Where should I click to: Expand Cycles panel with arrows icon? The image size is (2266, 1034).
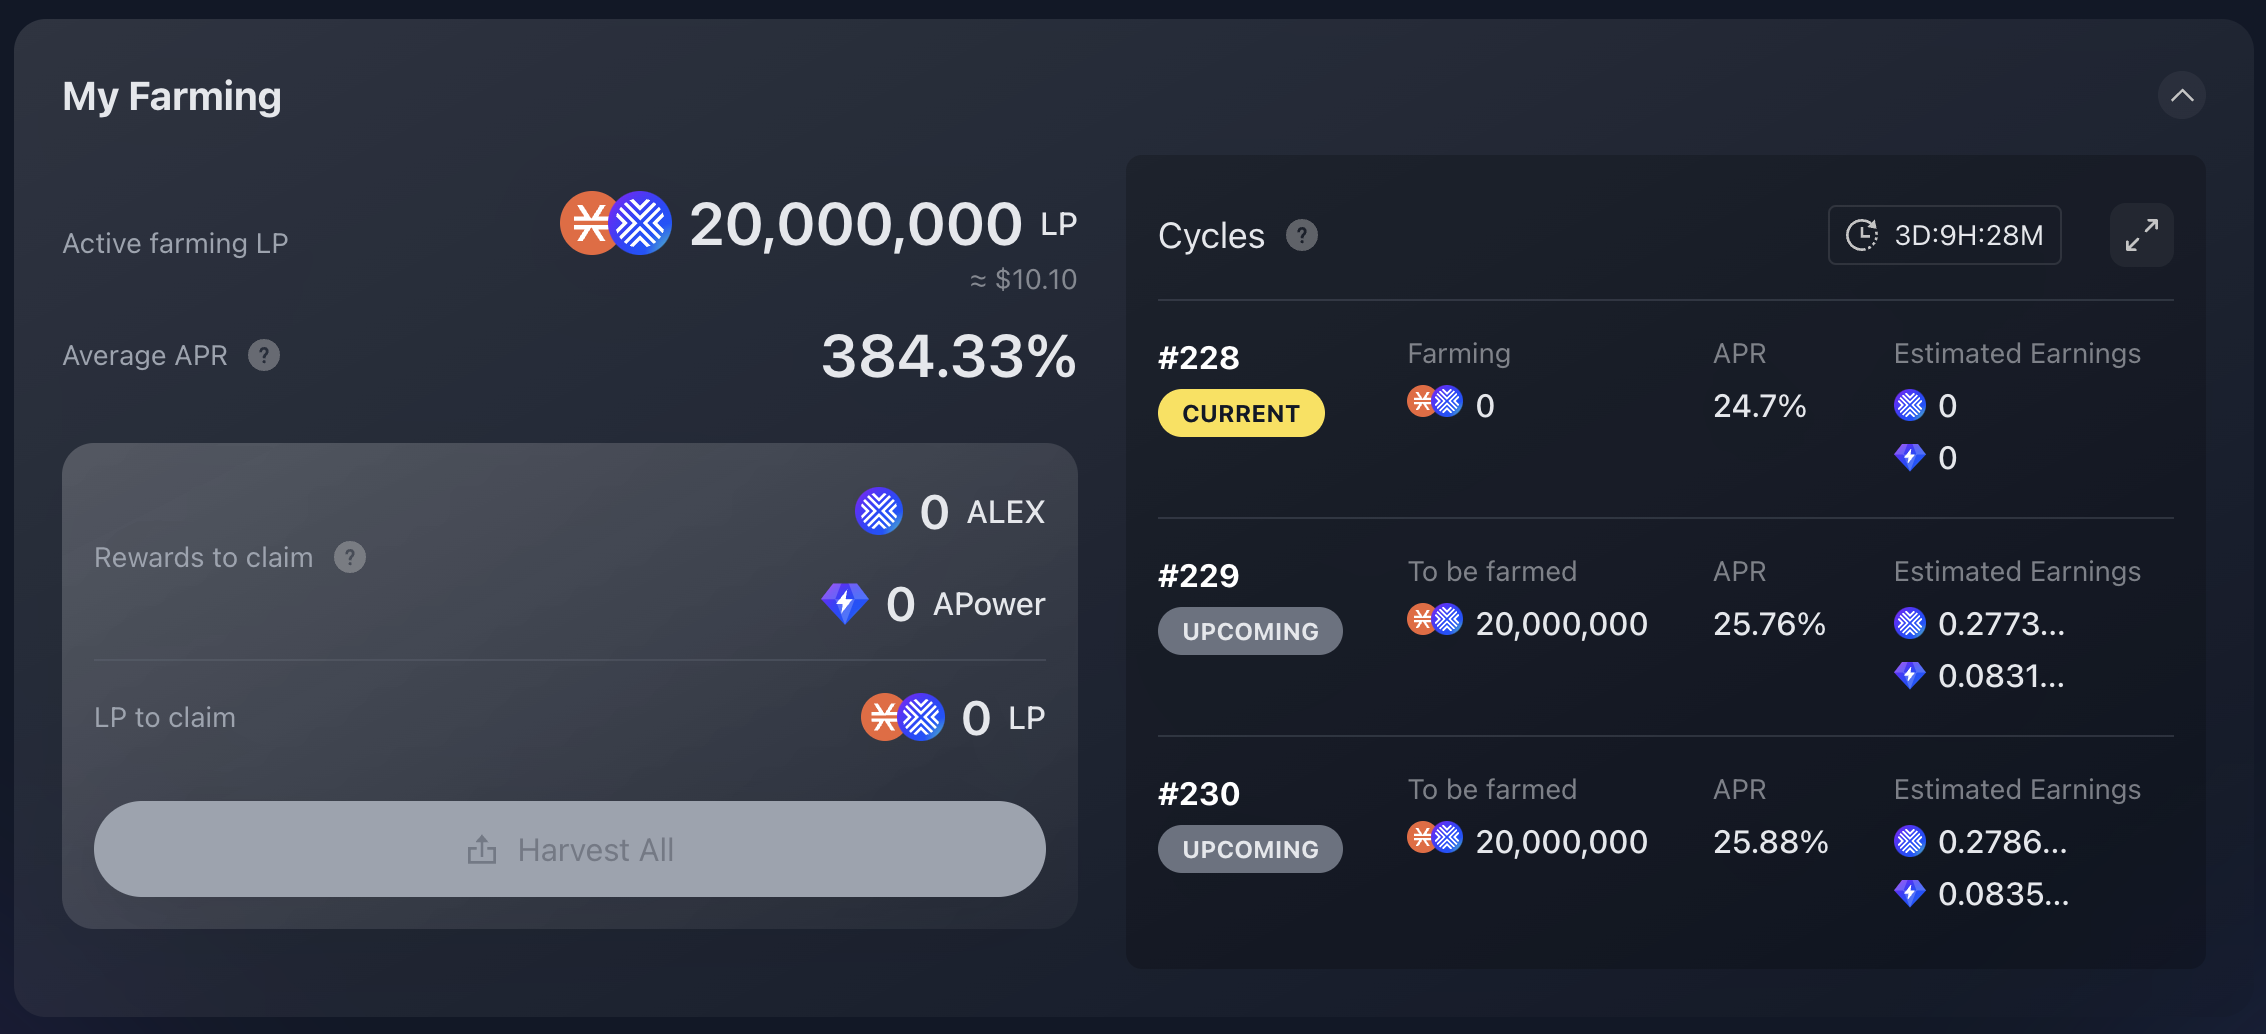click(x=2141, y=235)
